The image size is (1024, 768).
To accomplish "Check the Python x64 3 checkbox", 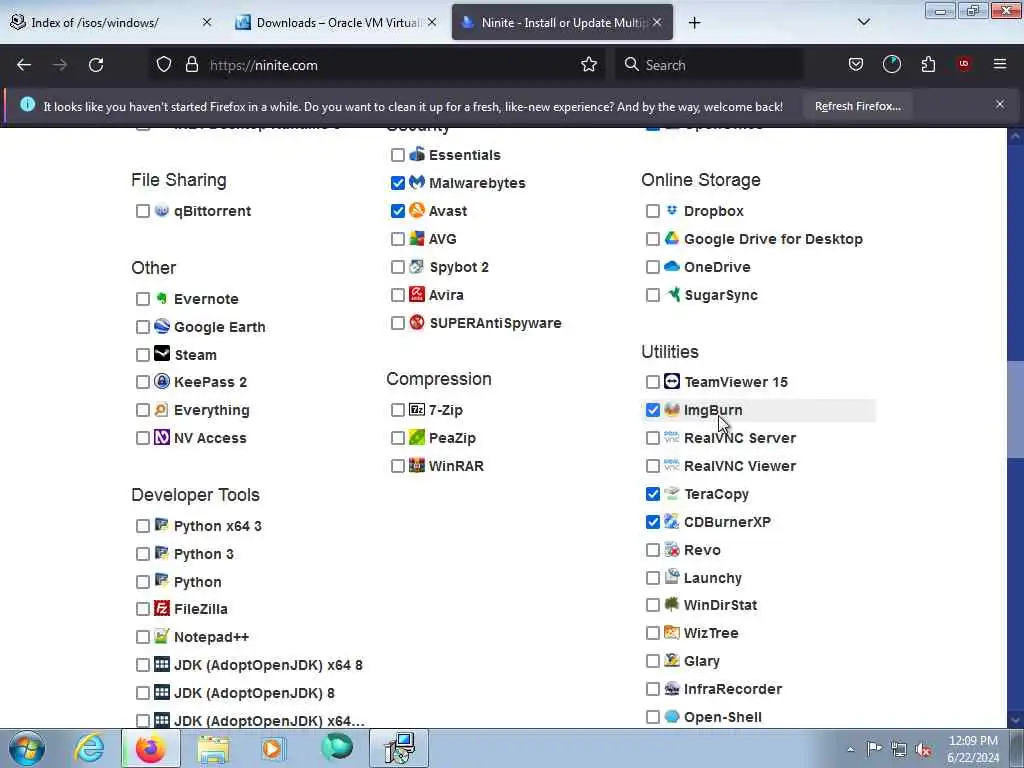I will pyautogui.click(x=143, y=526).
